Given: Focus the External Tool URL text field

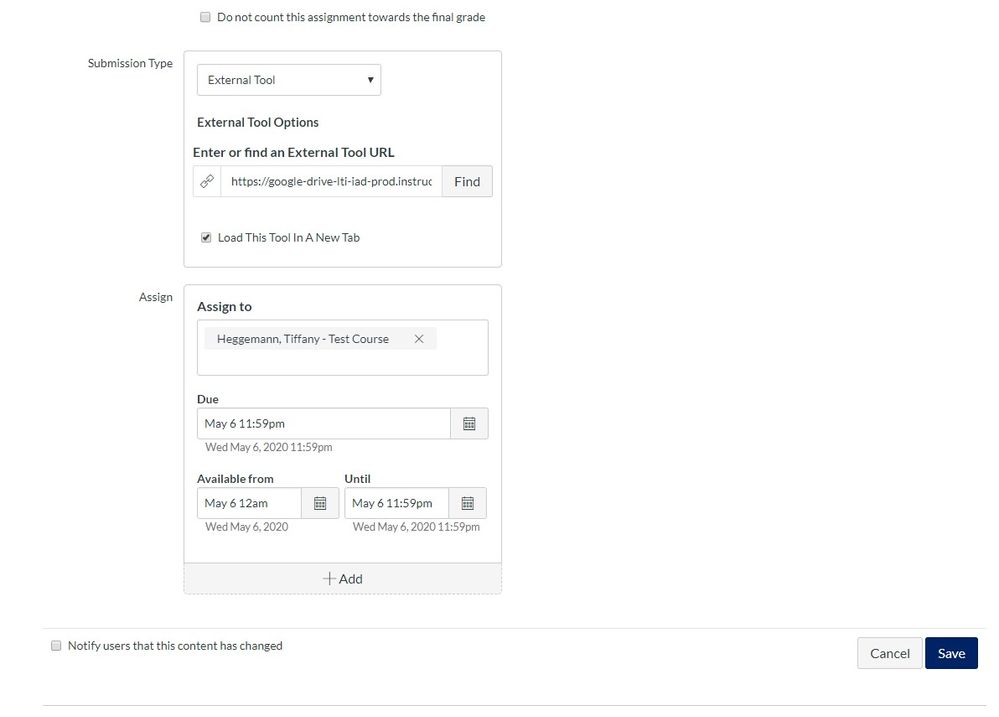Looking at the screenshot, I should [x=331, y=182].
